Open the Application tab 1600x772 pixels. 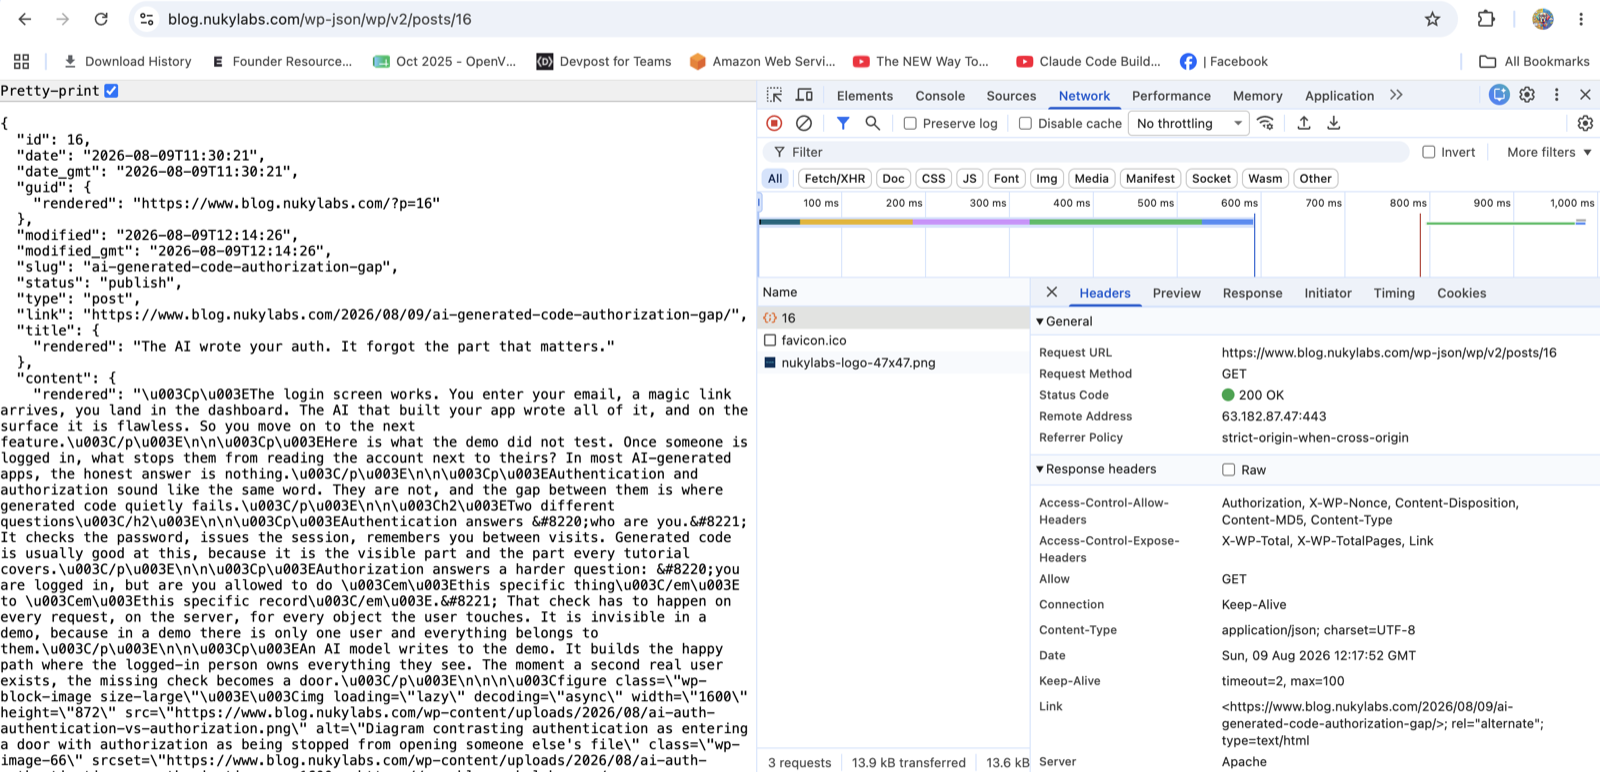coord(1339,96)
